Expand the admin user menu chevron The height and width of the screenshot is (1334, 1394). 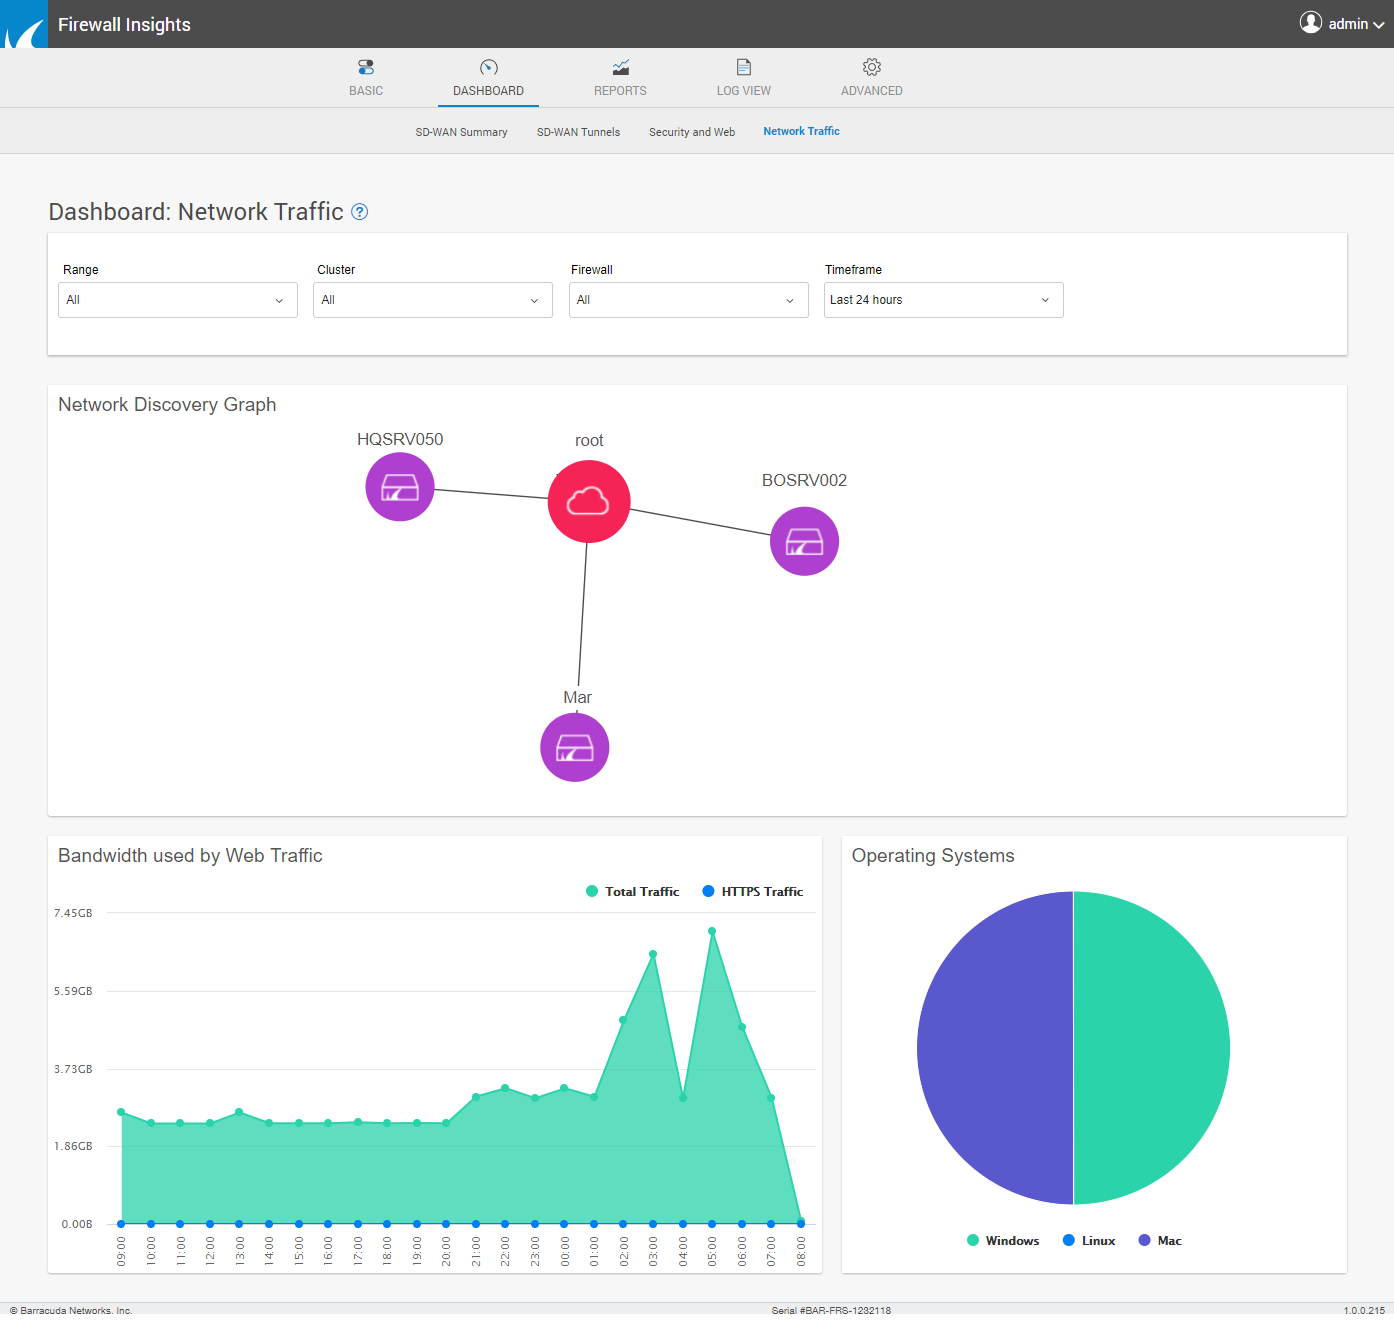(x=1379, y=25)
